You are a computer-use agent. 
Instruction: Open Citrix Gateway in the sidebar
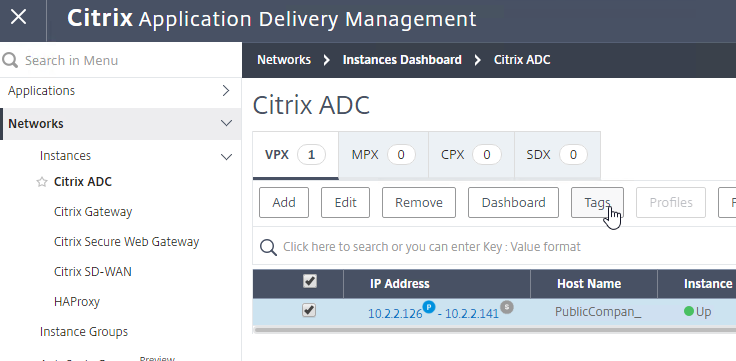(x=93, y=212)
